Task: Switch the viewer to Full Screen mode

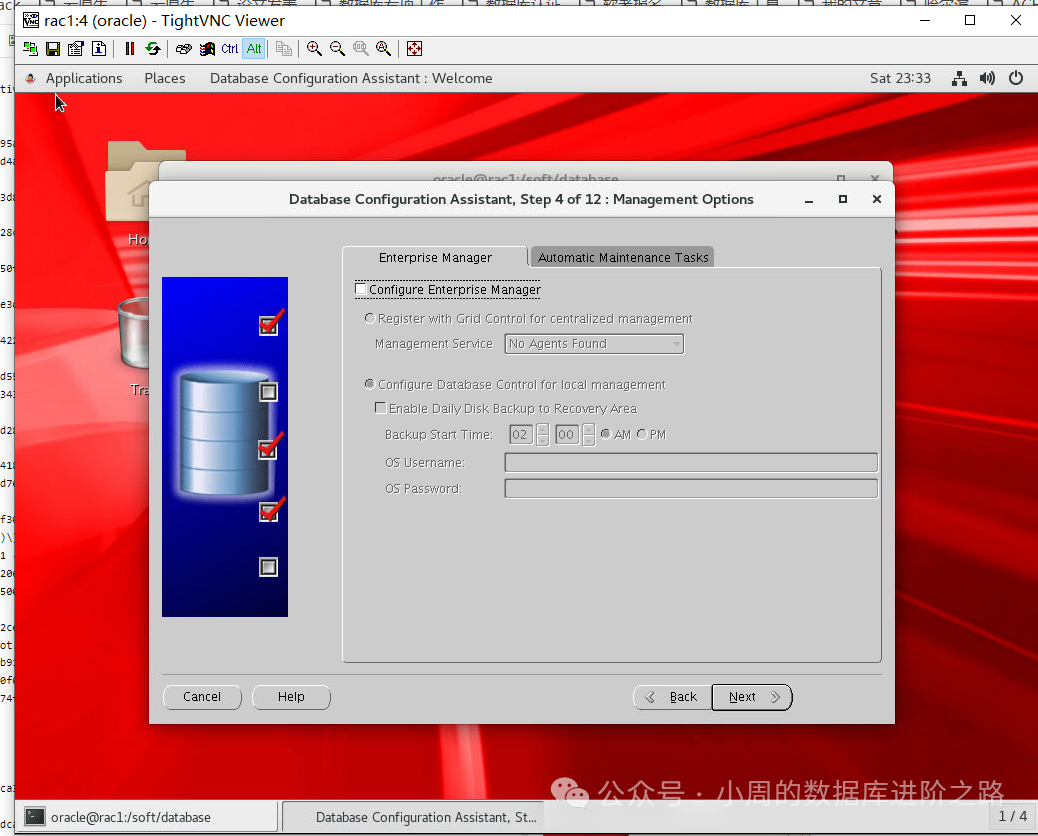Action: 414,48
